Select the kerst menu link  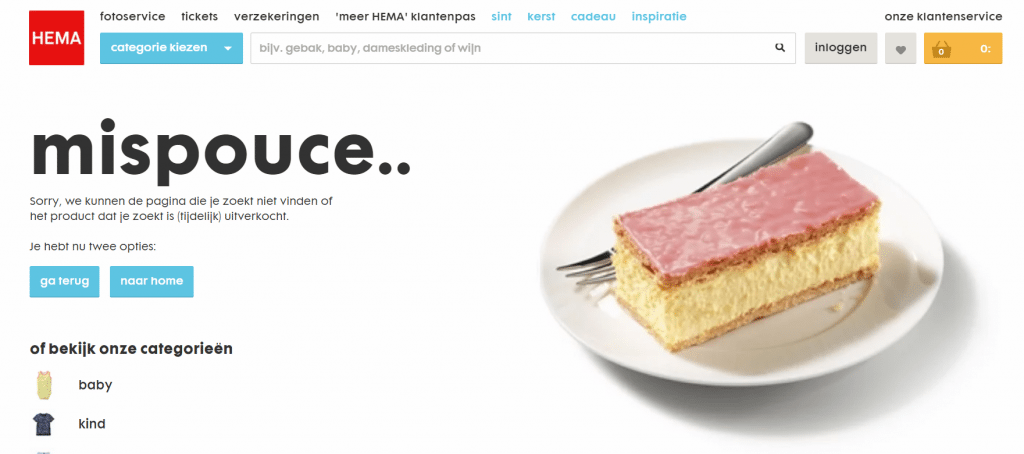(x=541, y=16)
